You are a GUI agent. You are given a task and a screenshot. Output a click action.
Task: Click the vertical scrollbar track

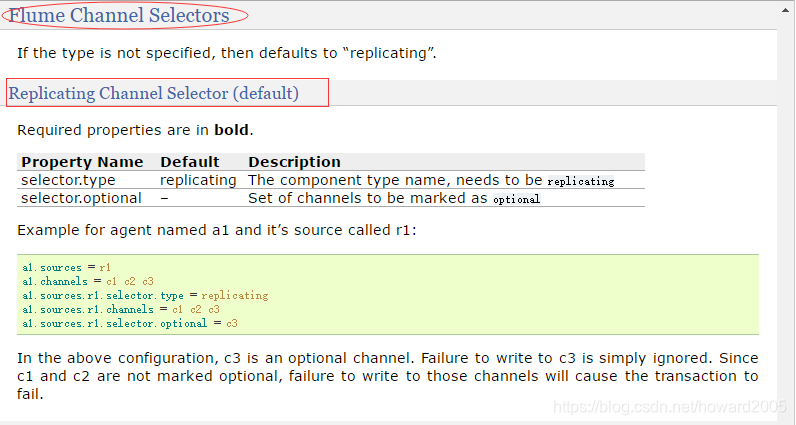pyautogui.click(x=786, y=218)
